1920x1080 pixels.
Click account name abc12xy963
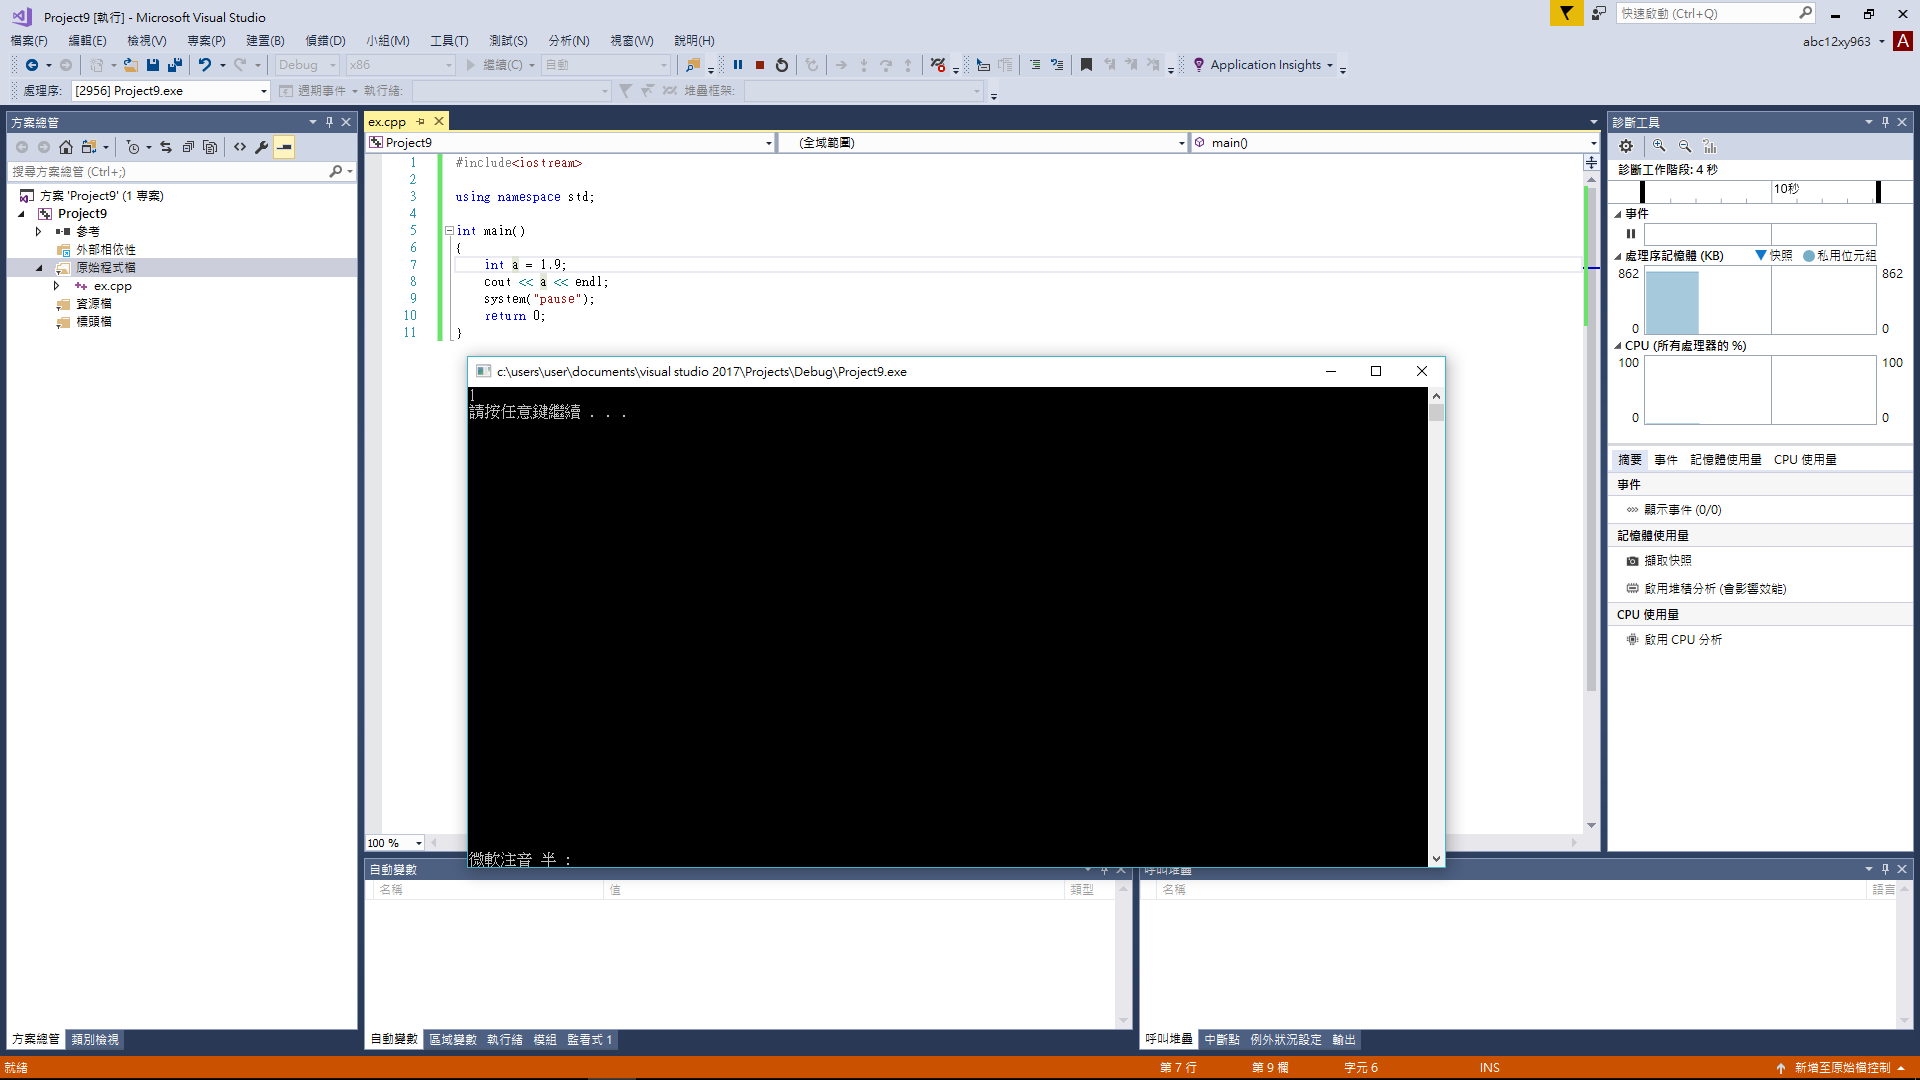[1836, 41]
